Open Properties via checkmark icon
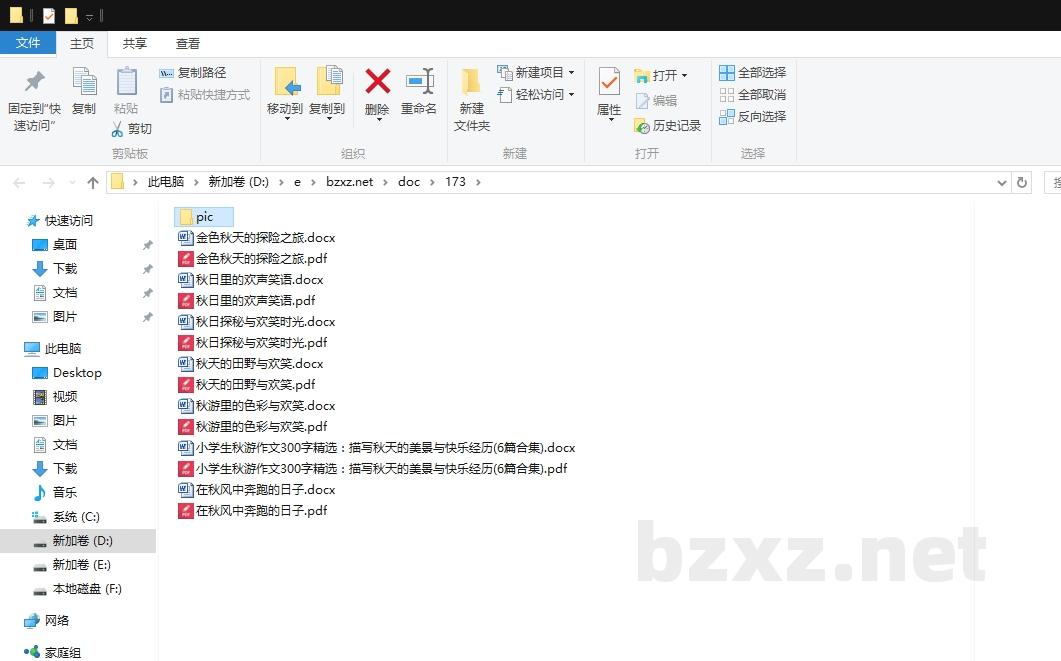 (608, 82)
